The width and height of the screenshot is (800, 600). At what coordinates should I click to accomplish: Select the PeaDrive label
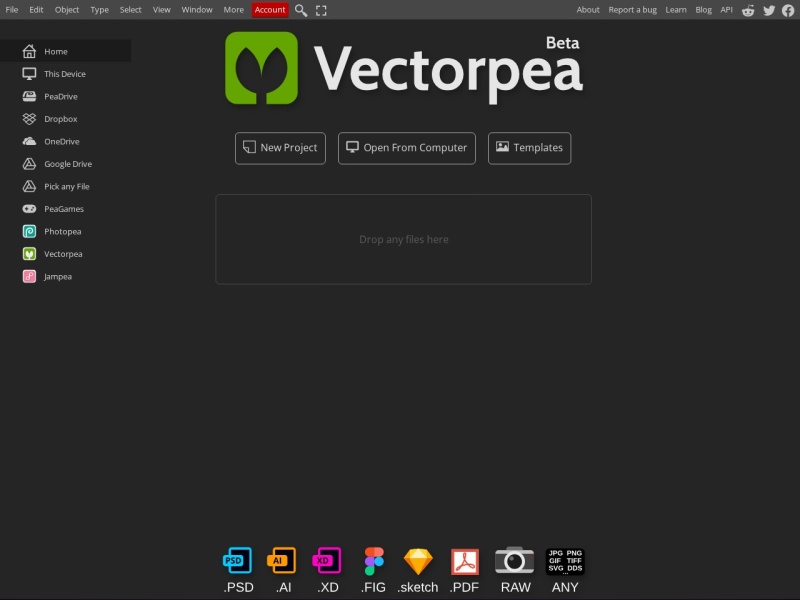[x=61, y=96]
